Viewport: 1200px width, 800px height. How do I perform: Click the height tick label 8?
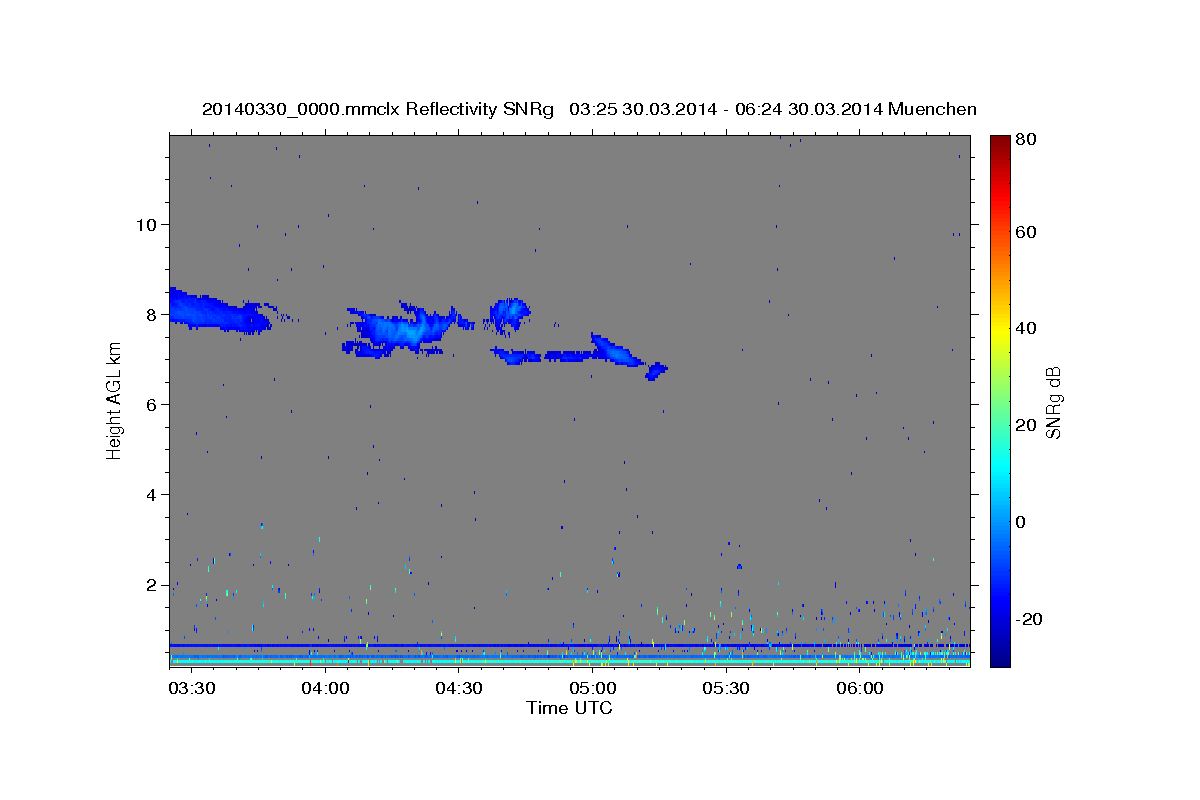(x=151, y=314)
